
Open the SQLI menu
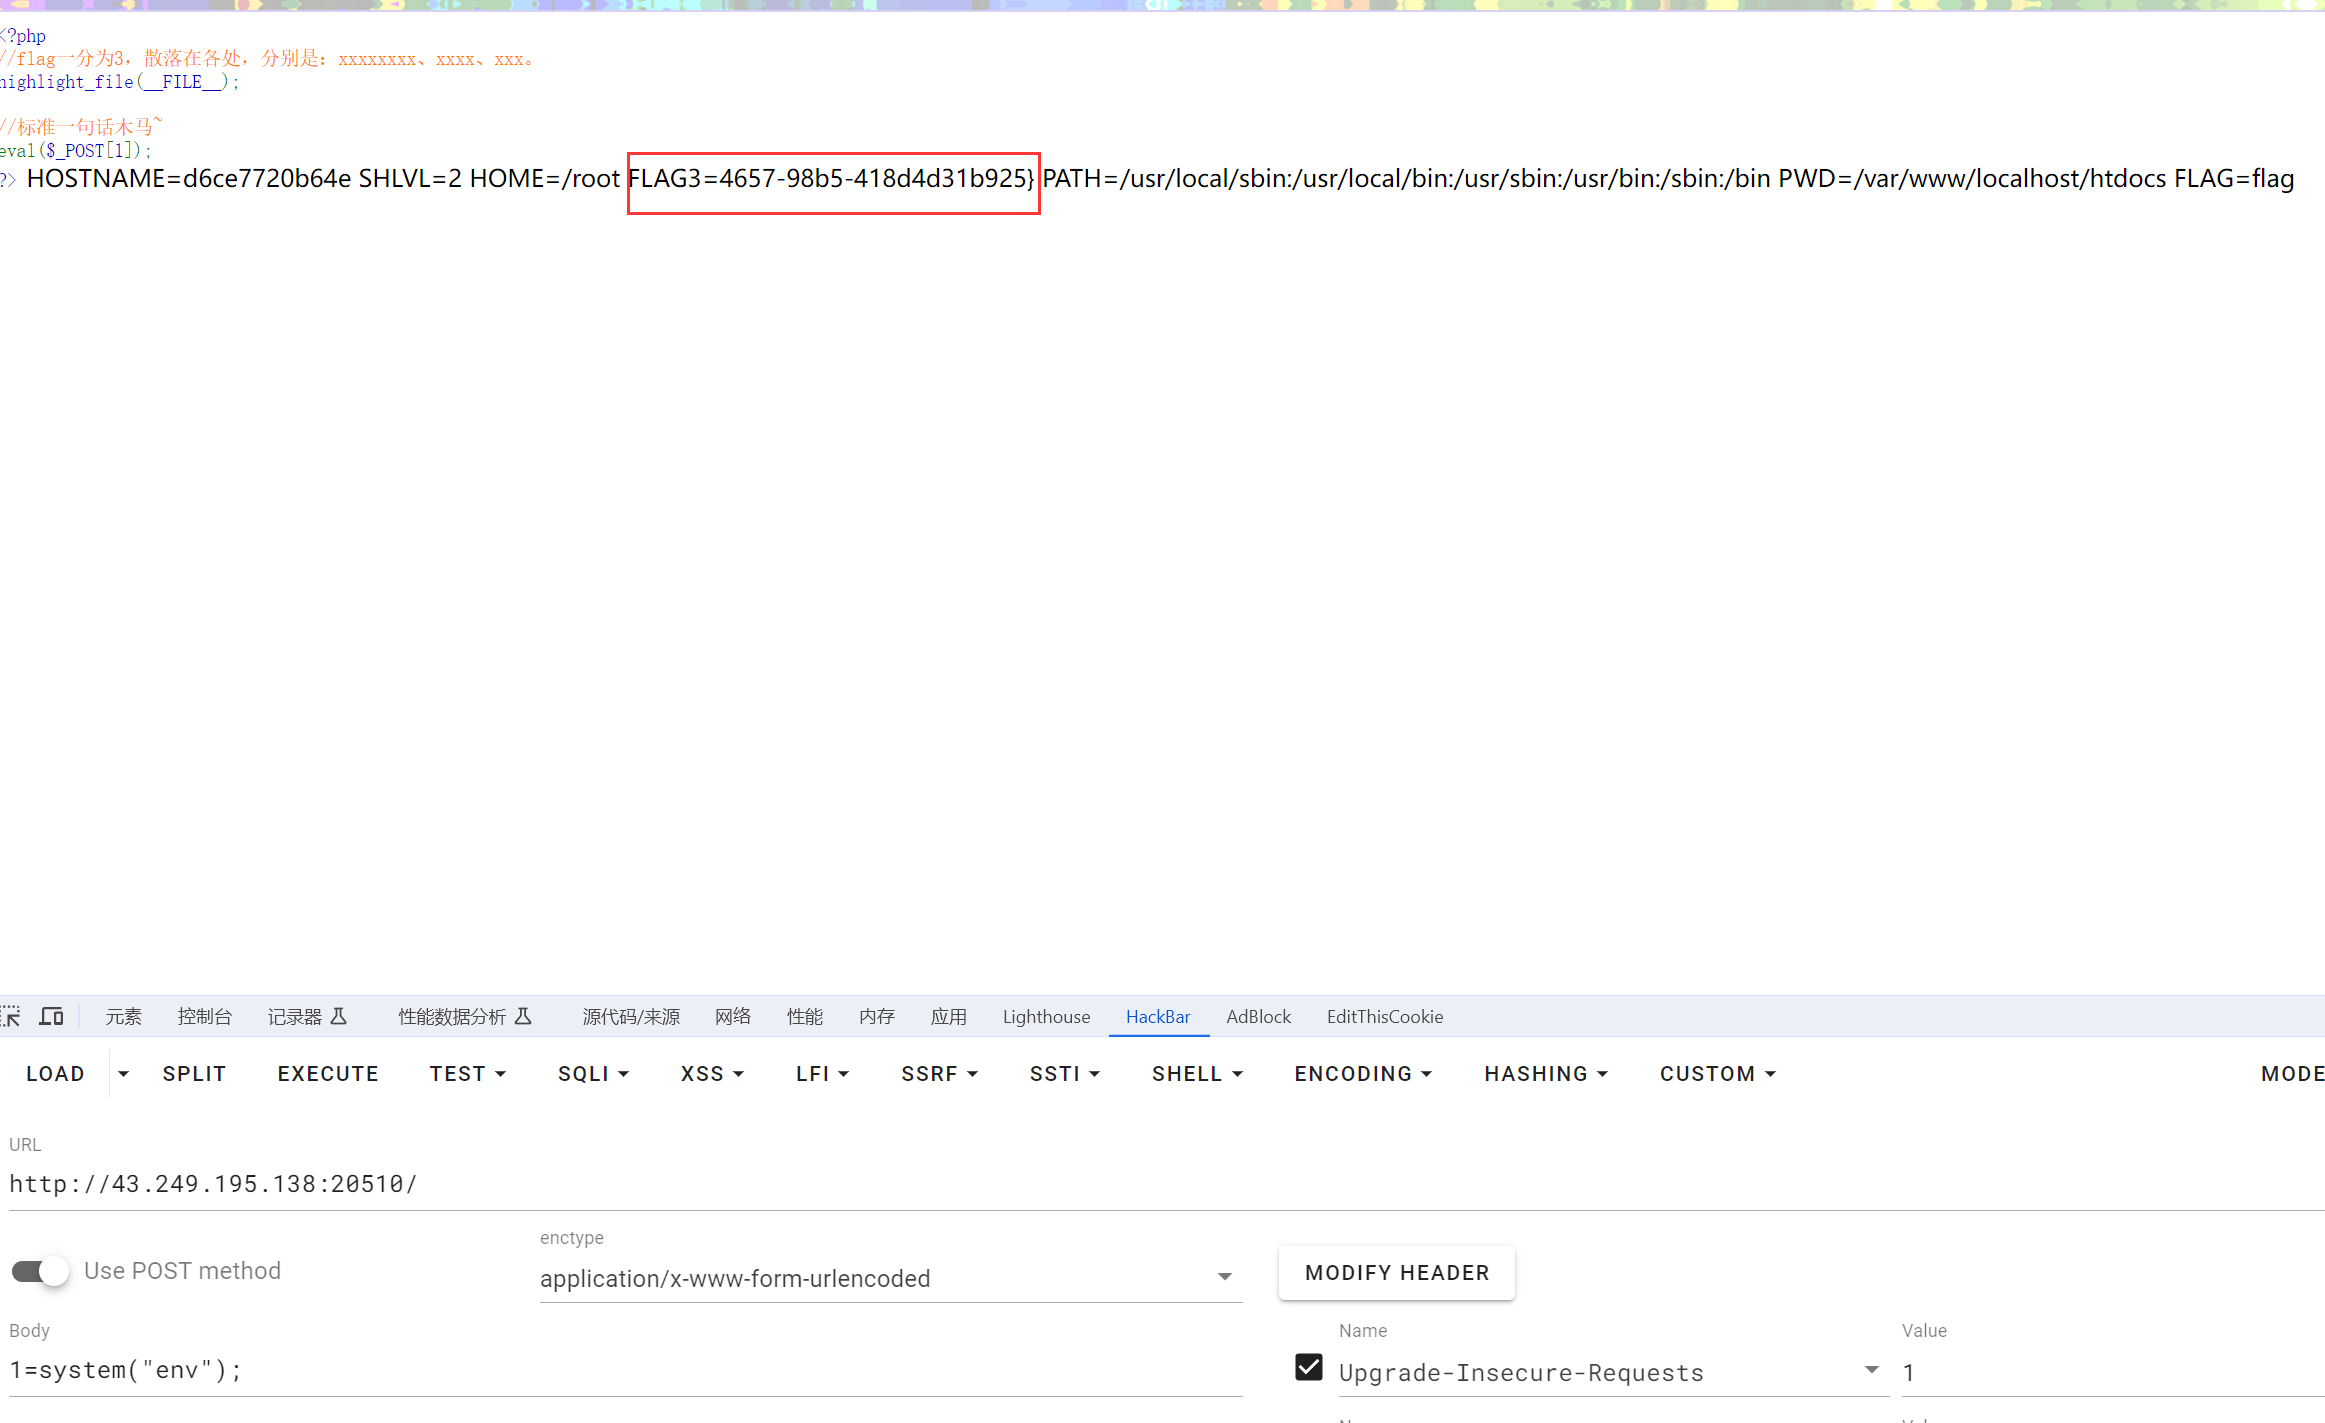click(x=593, y=1073)
